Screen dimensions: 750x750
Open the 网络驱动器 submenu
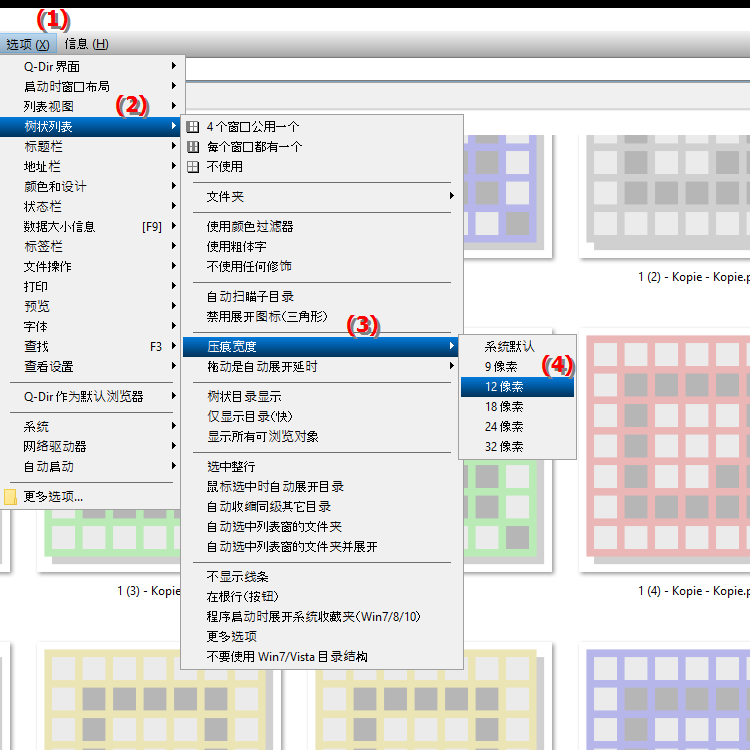pyautogui.click(x=90, y=446)
